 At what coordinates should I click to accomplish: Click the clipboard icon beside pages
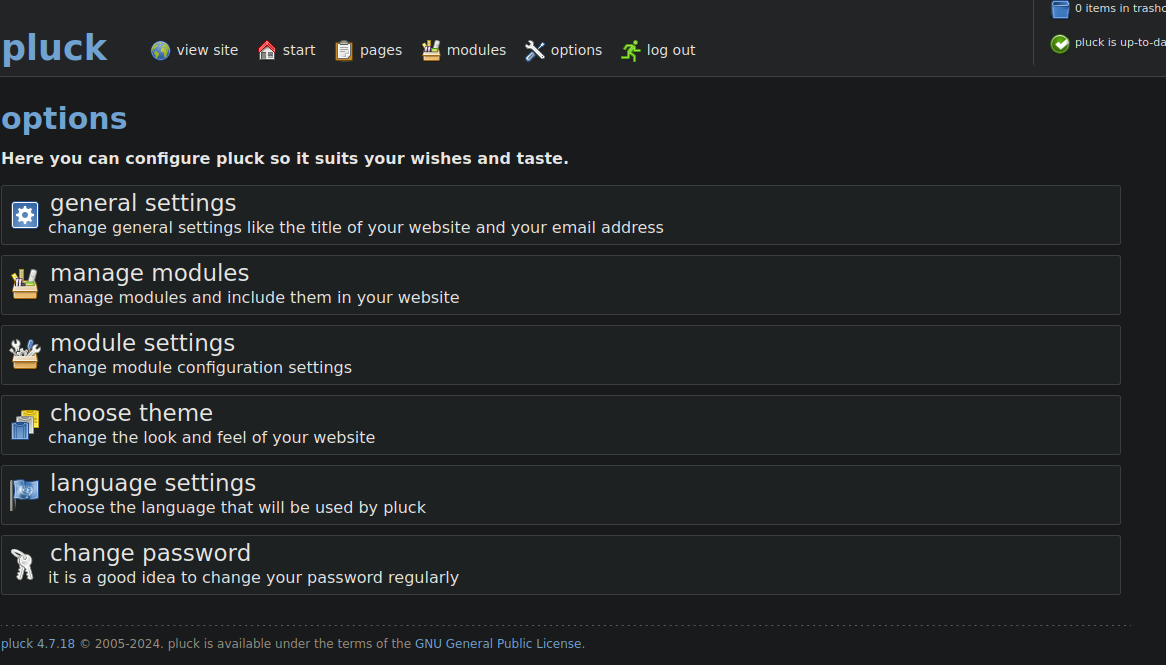pos(344,51)
